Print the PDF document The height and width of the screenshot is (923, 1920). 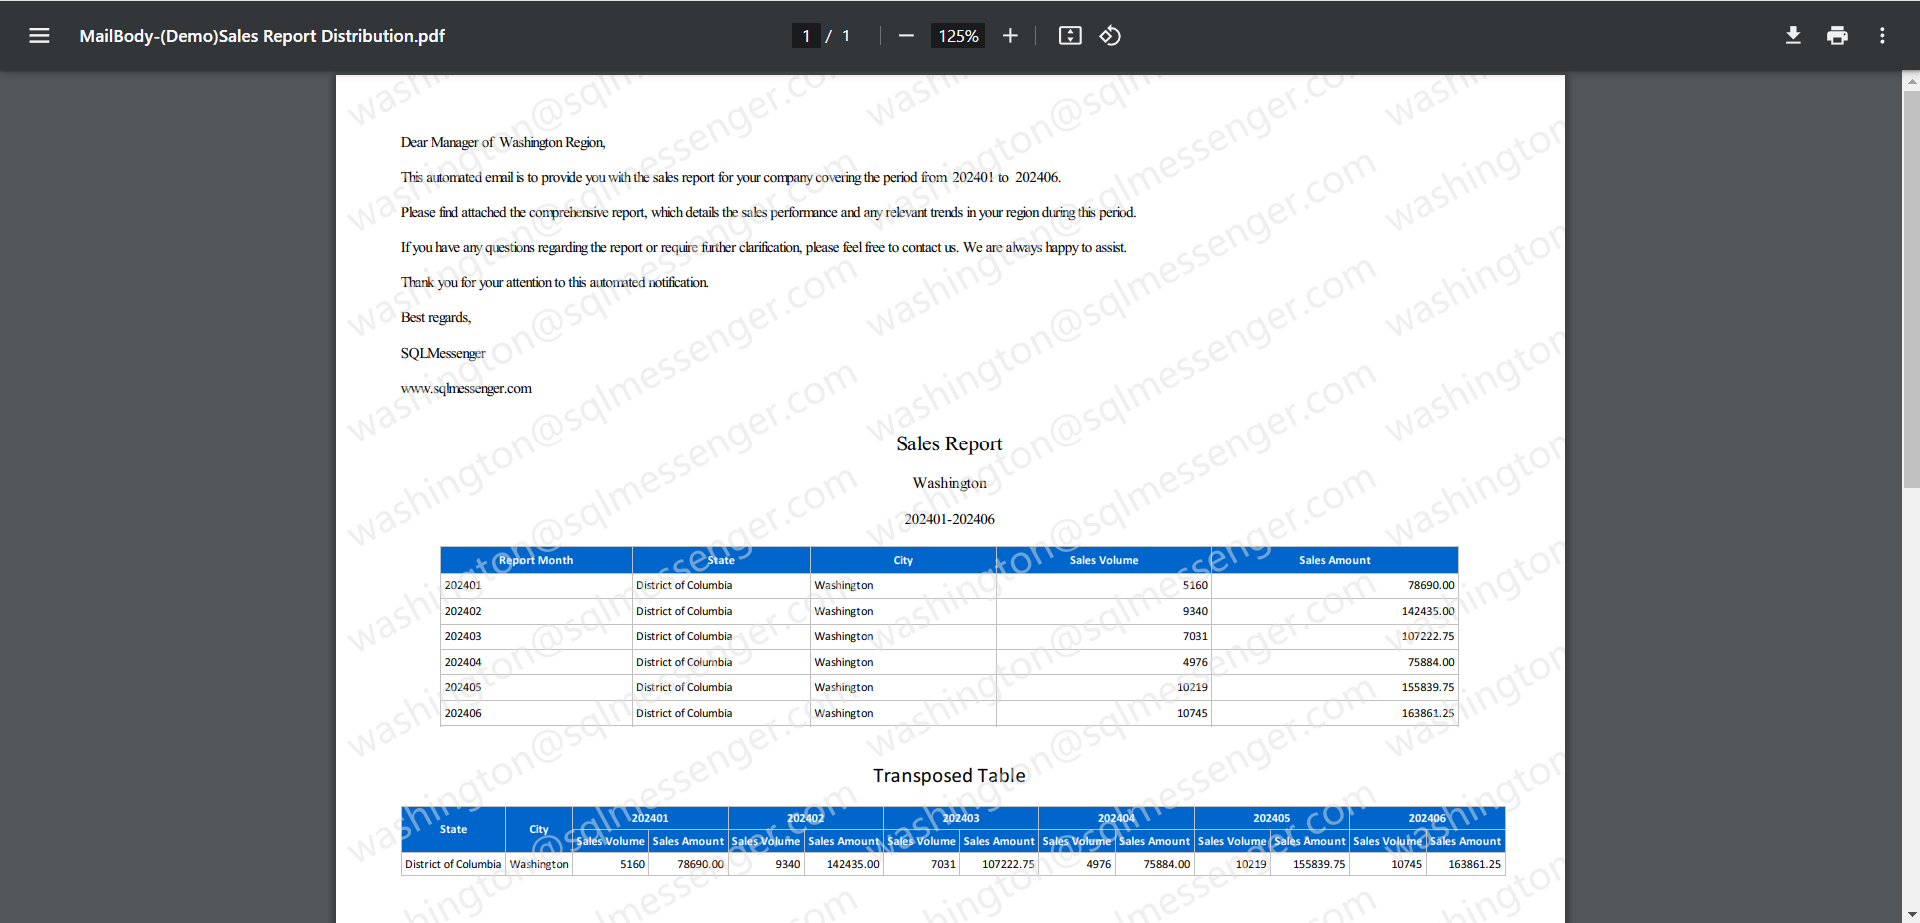click(1837, 36)
